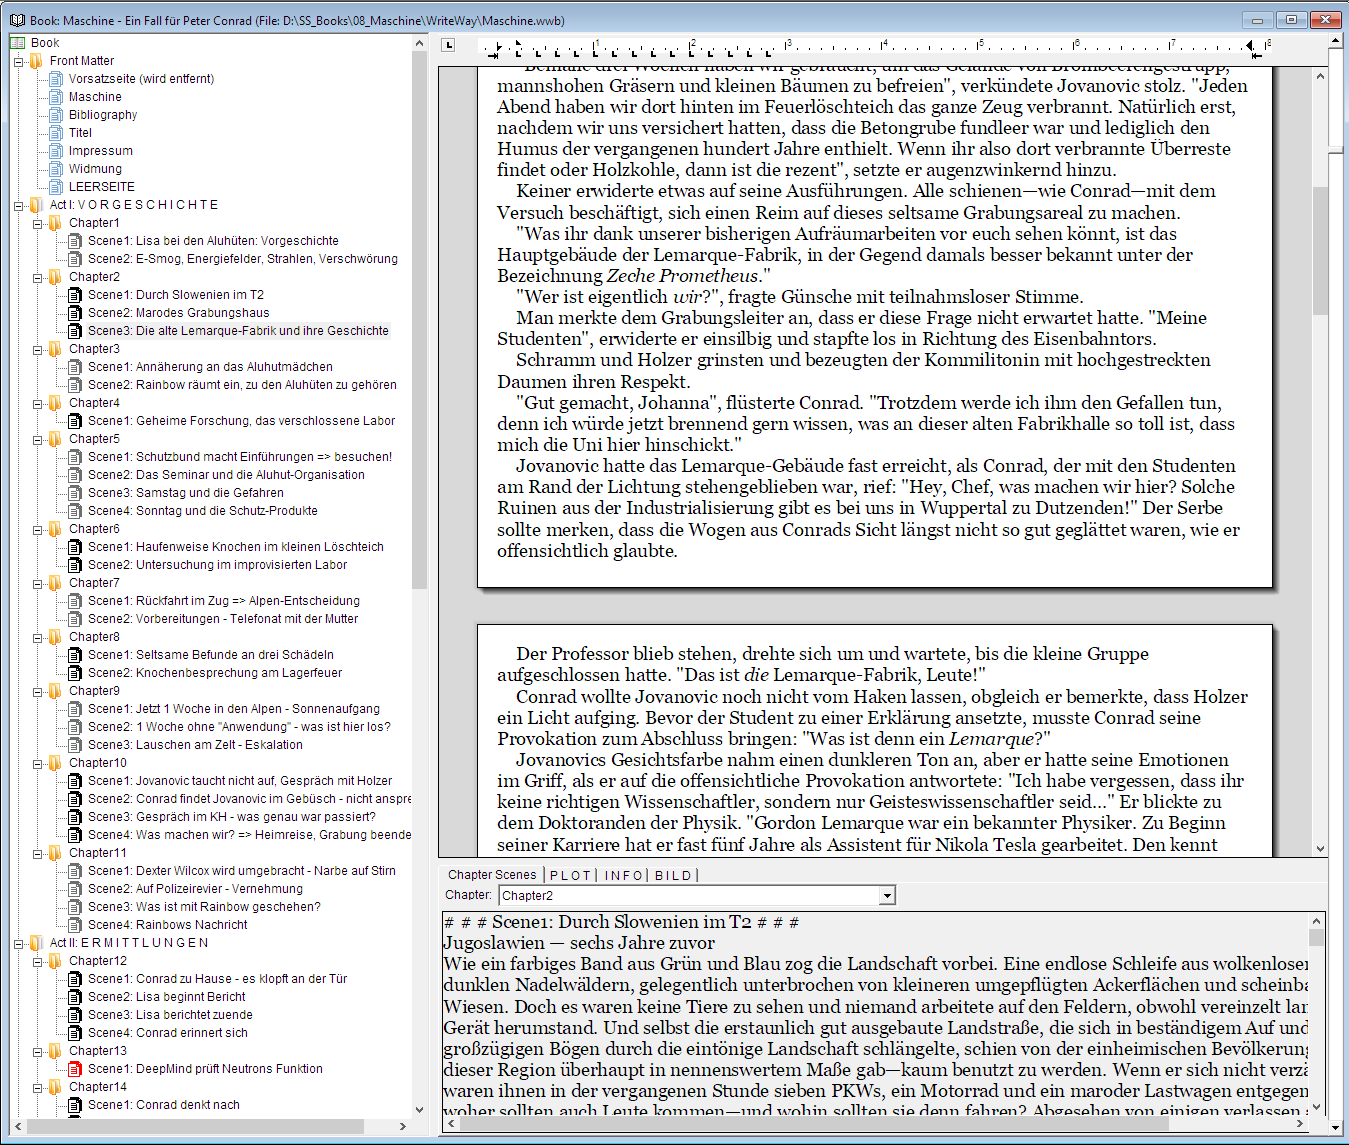Switch to the INFO tab
Viewport: 1349px width, 1145px height.
624,875
